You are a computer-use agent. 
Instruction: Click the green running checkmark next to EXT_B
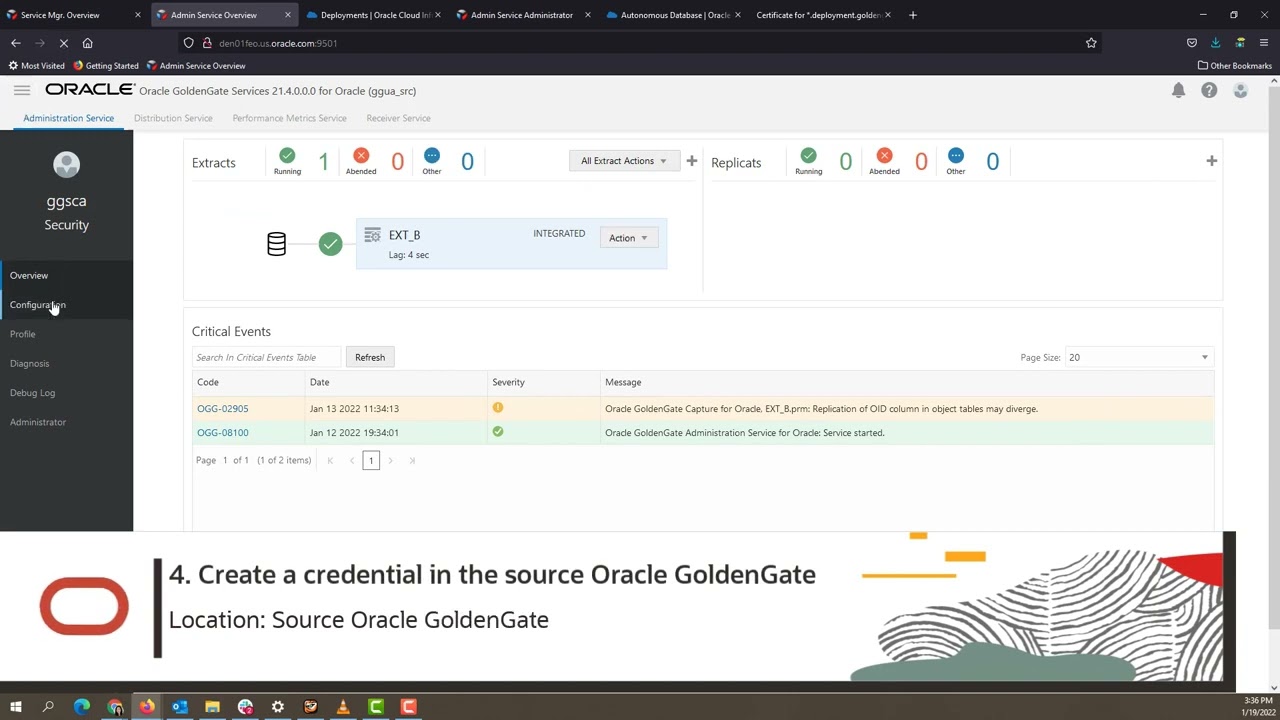[330, 243]
